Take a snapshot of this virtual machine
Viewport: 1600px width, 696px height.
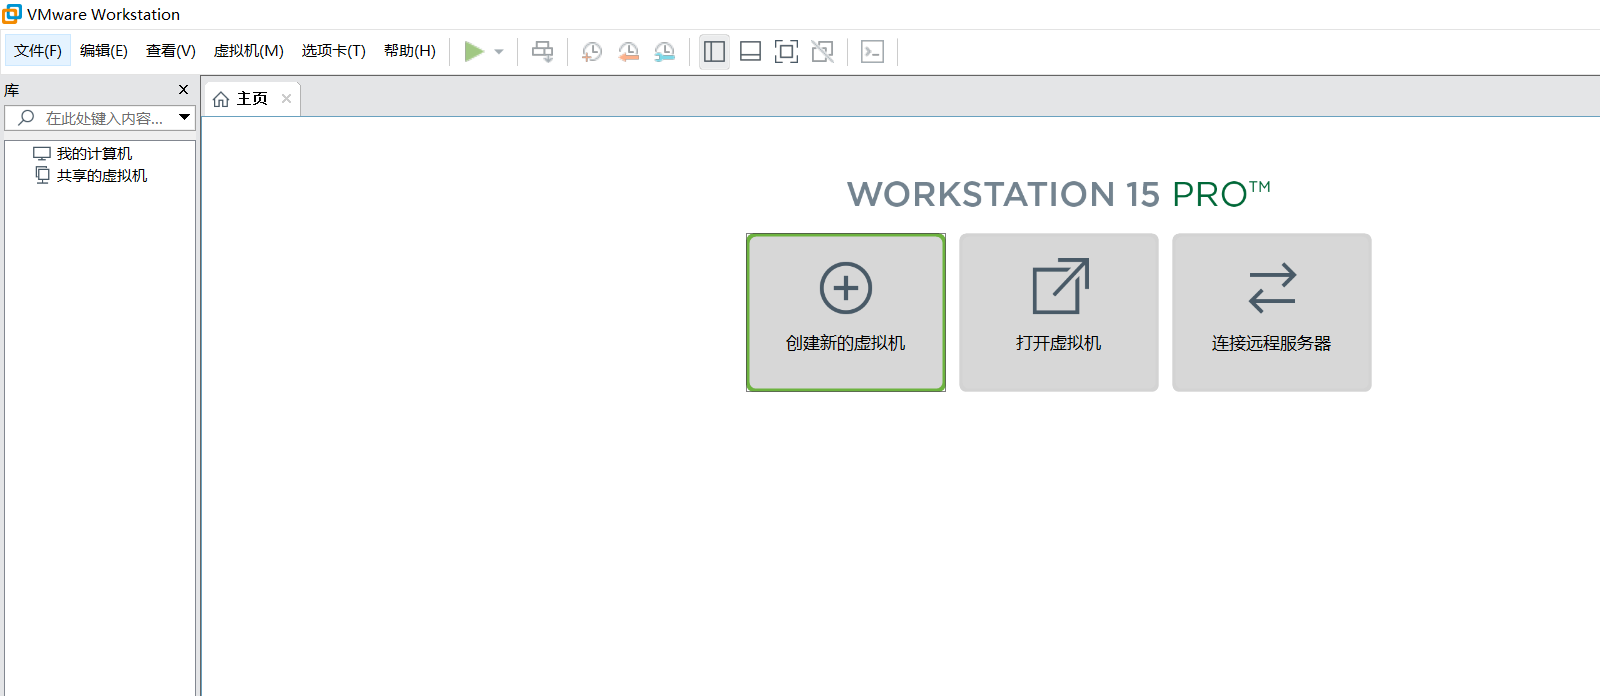point(592,51)
